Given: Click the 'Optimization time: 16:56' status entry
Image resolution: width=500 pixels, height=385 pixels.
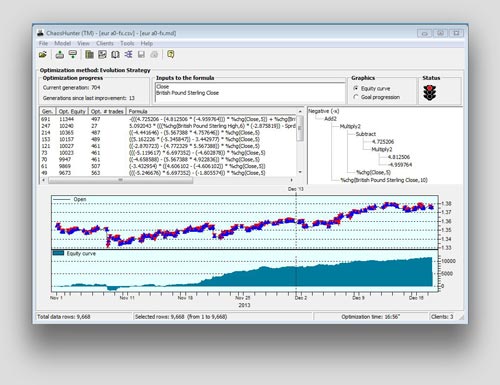Looking at the screenshot, I should [x=370, y=317].
